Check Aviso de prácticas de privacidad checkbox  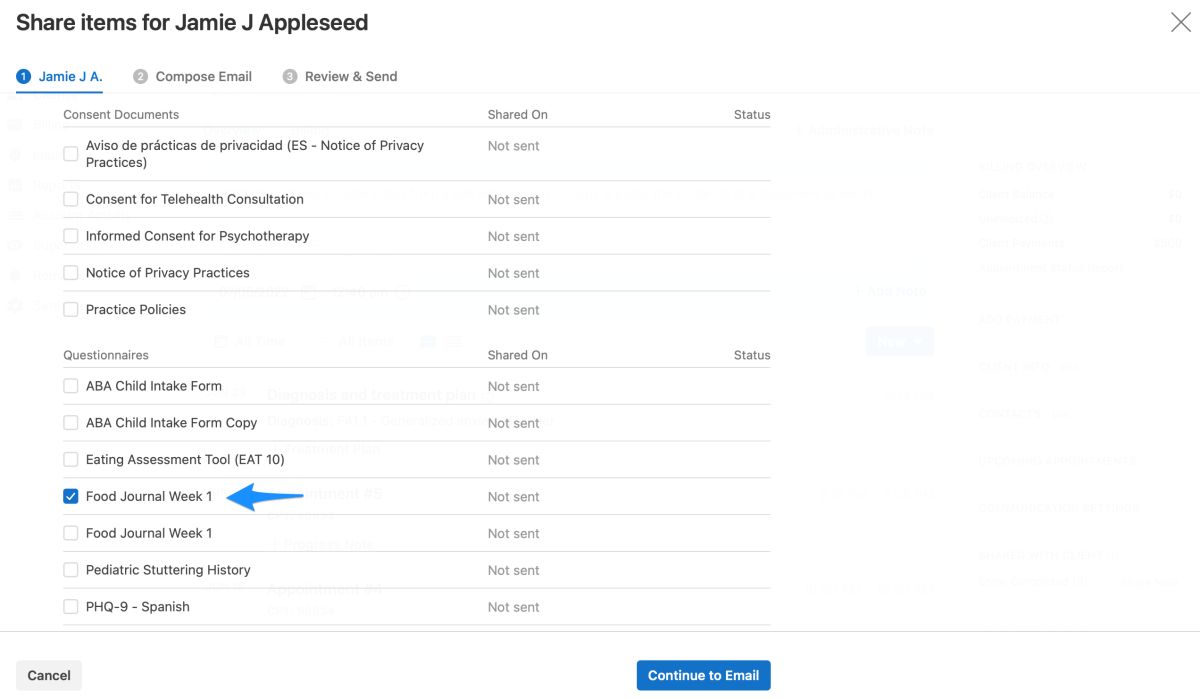point(71,154)
